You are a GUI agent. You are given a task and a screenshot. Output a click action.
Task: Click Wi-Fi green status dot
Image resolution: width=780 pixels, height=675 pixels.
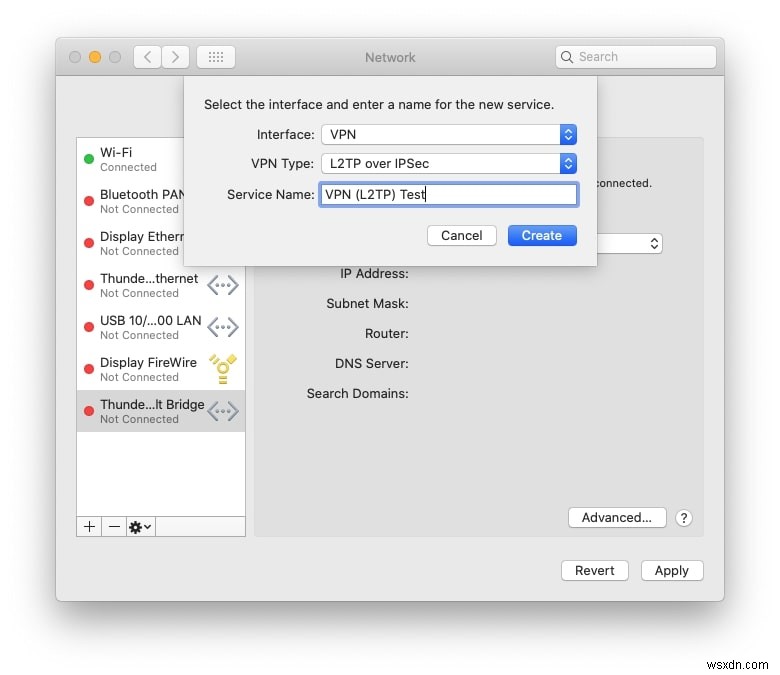click(x=89, y=159)
